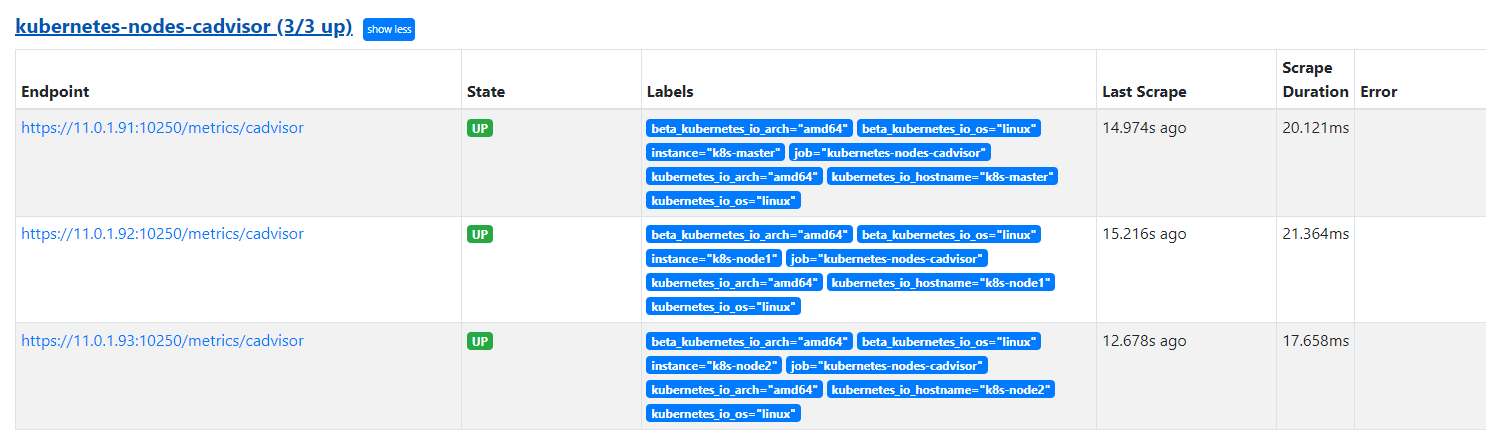The image size is (1486, 434).
Task: Click the instance="k8s-node1" label badge
Action: [714, 259]
